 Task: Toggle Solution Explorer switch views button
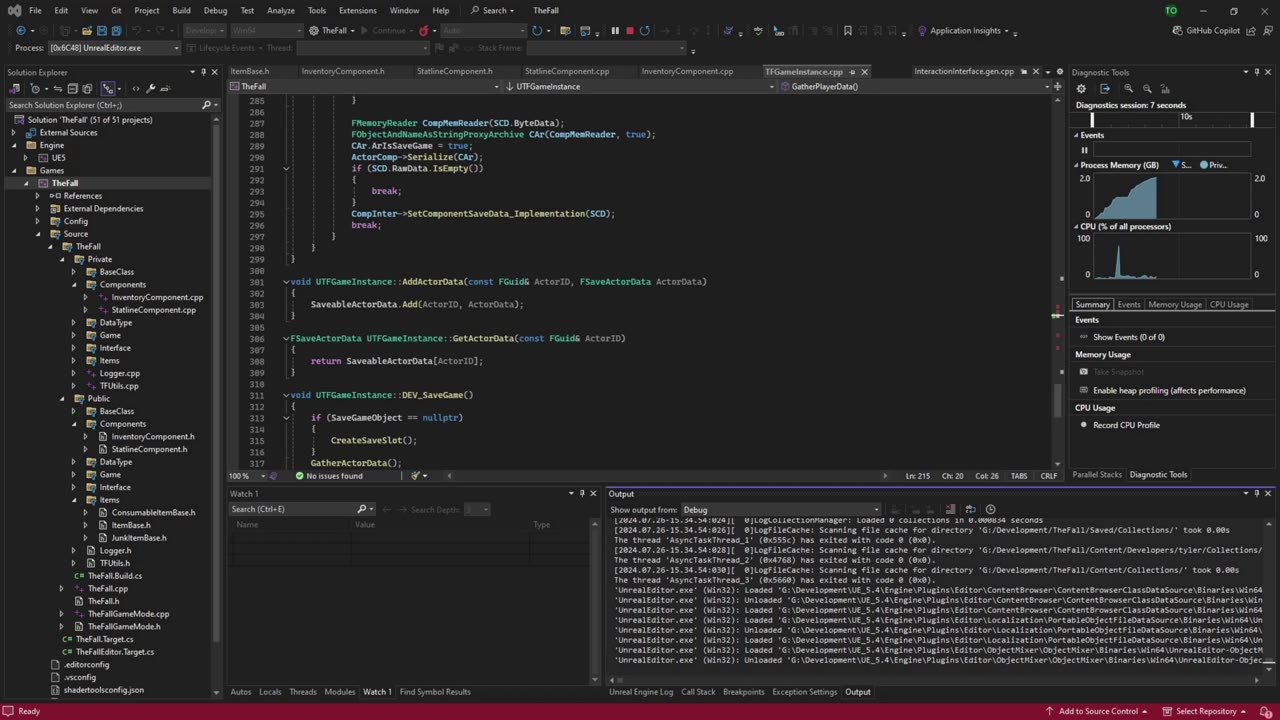pos(16,88)
